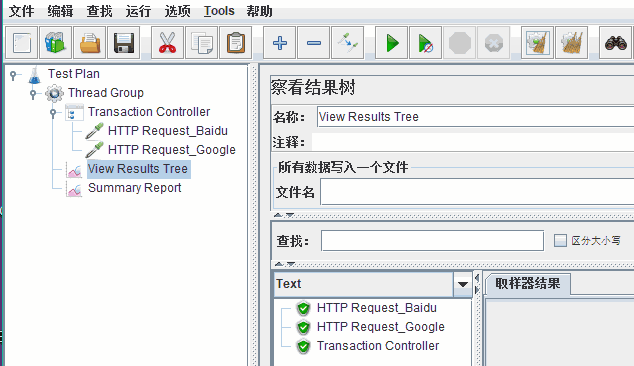Open the 运行 menu
The height and width of the screenshot is (366, 634).
pyautogui.click(x=138, y=11)
